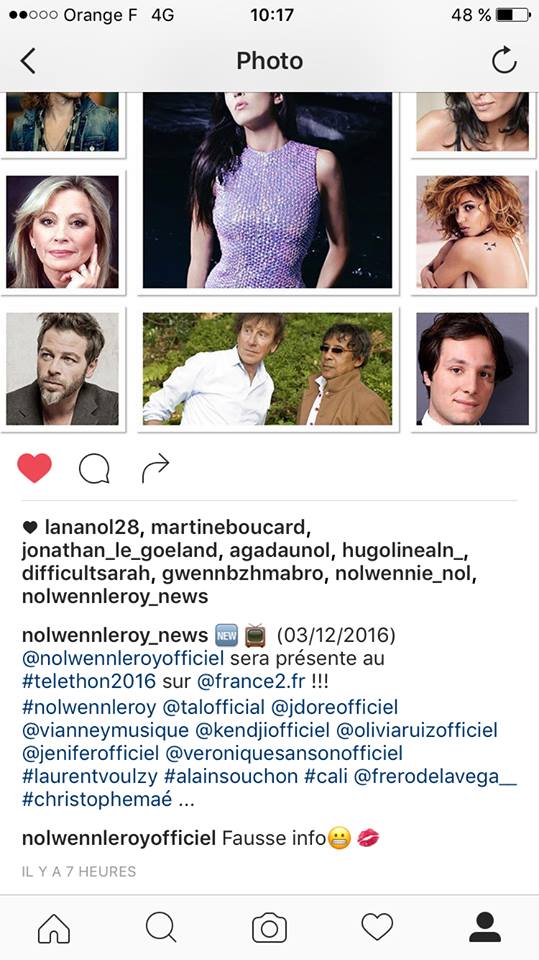Open nolwennleroy_news profile from caption
The height and width of the screenshot is (960, 539).
tap(115, 636)
